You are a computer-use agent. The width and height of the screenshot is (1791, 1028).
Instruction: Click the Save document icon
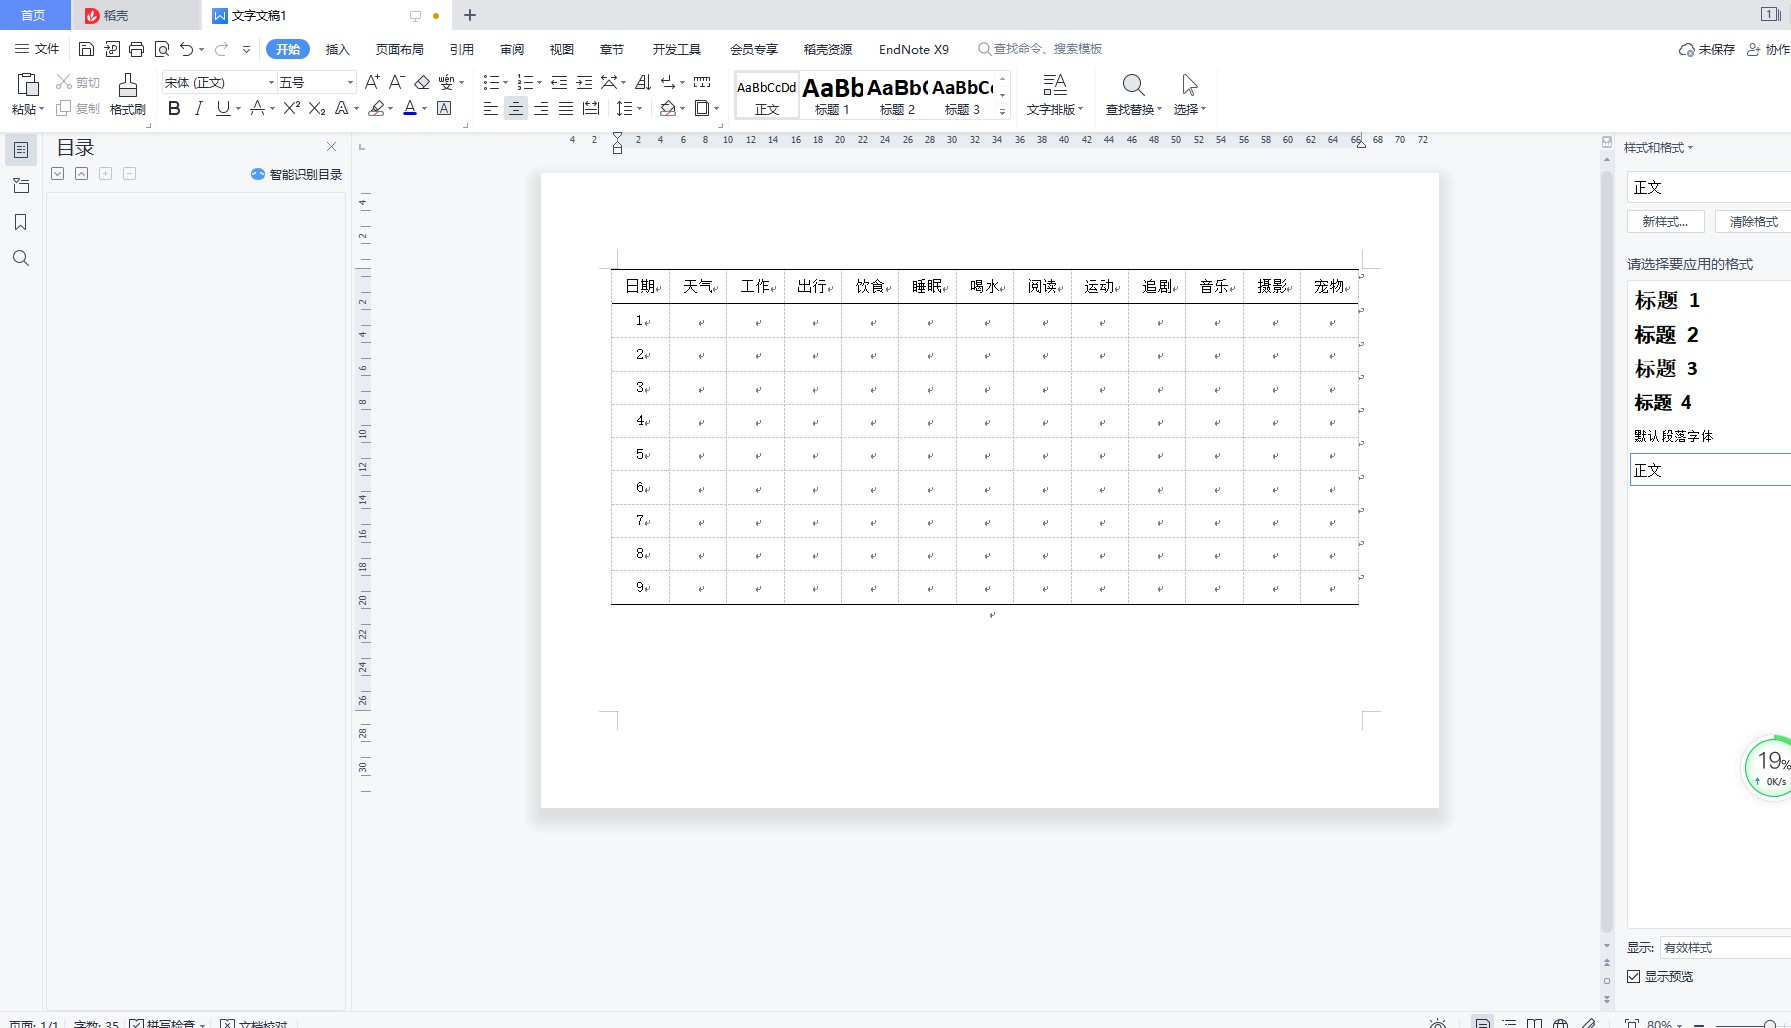[x=86, y=49]
